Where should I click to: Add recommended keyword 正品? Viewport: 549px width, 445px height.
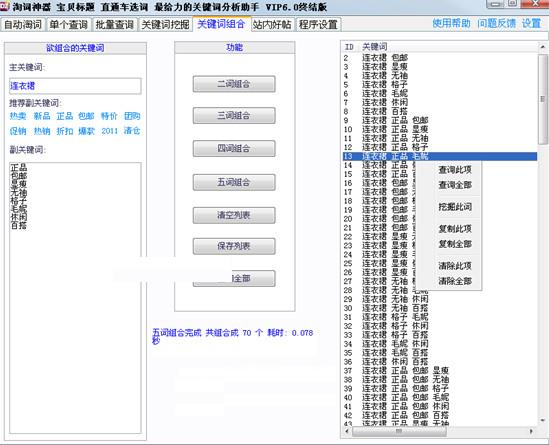(x=65, y=116)
